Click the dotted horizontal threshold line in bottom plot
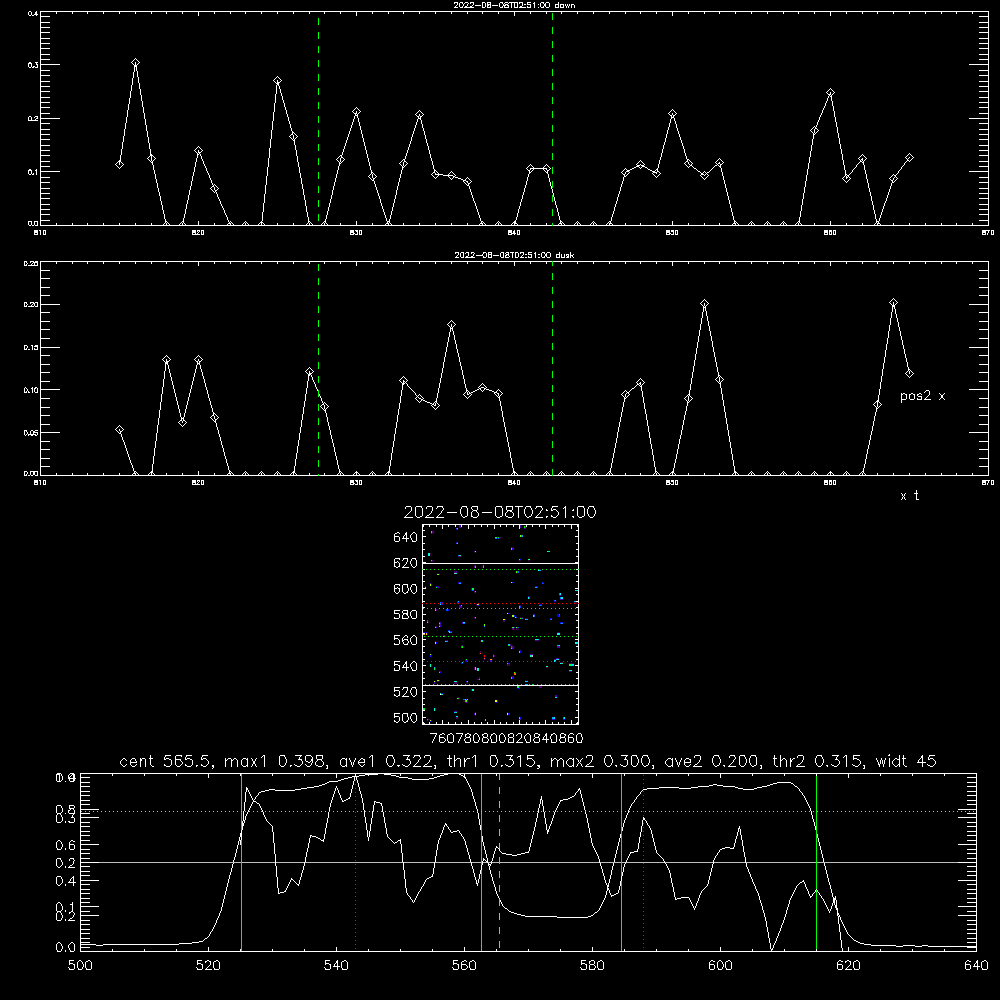Screen dimensions: 1000x1000 (528, 812)
